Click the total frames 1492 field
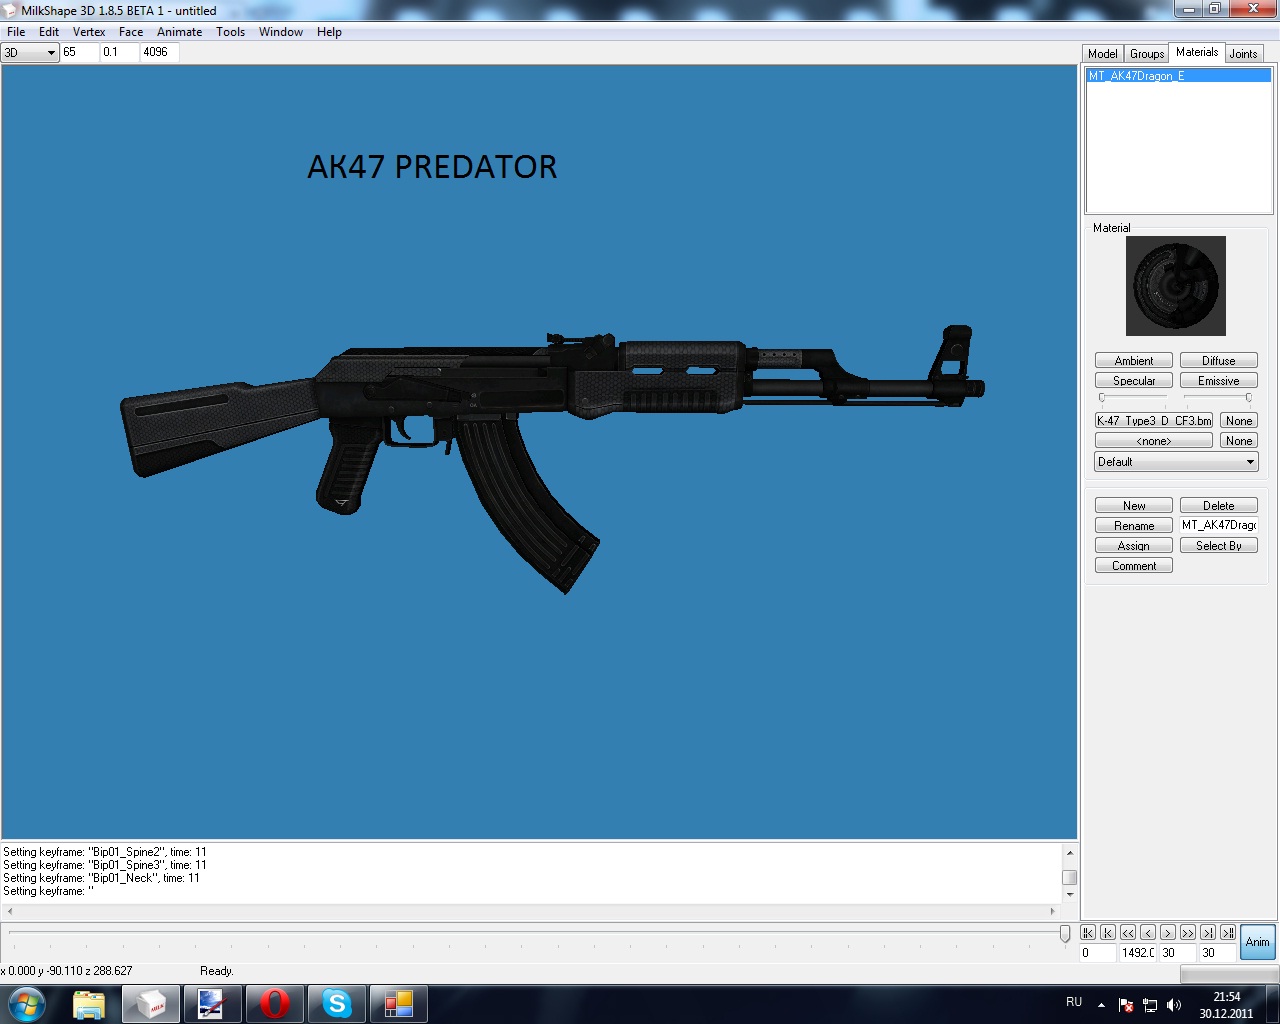The height and width of the screenshot is (1024, 1280). pos(1138,953)
